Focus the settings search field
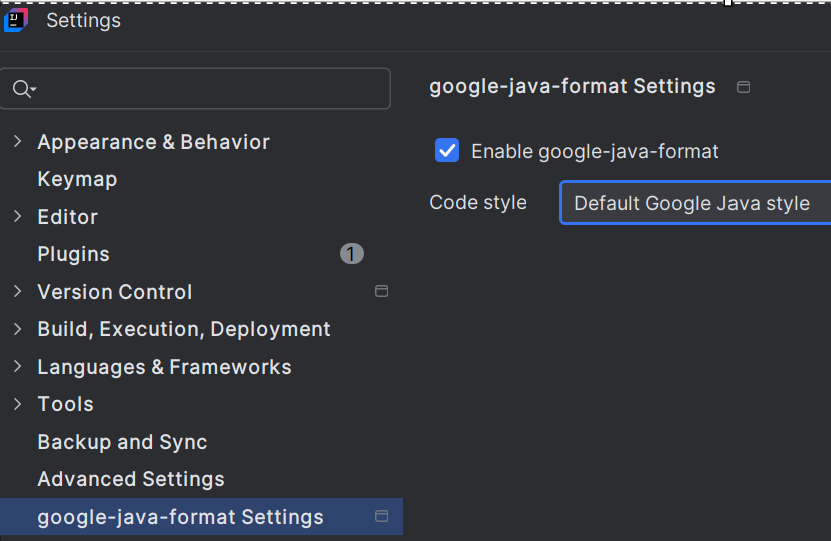Screen dimensions: 831x541 (x=210, y=89)
